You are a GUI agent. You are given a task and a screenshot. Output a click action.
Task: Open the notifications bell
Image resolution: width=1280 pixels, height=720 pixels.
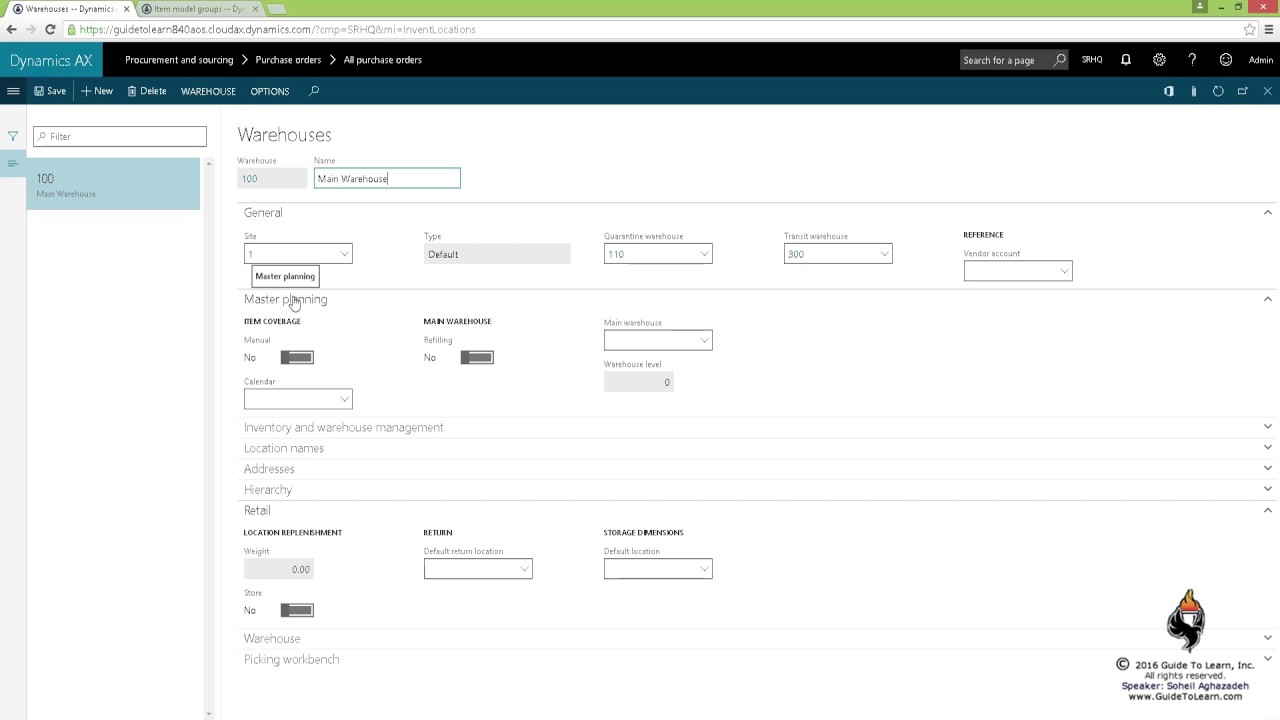coord(1126,60)
